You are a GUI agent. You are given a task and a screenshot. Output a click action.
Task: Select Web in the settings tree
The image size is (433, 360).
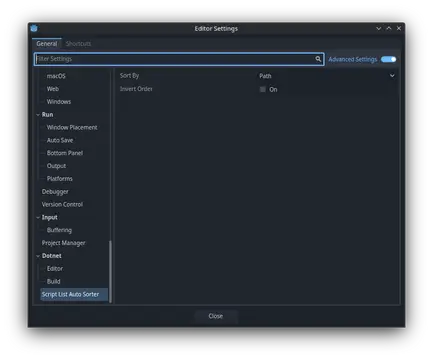(53, 89)
